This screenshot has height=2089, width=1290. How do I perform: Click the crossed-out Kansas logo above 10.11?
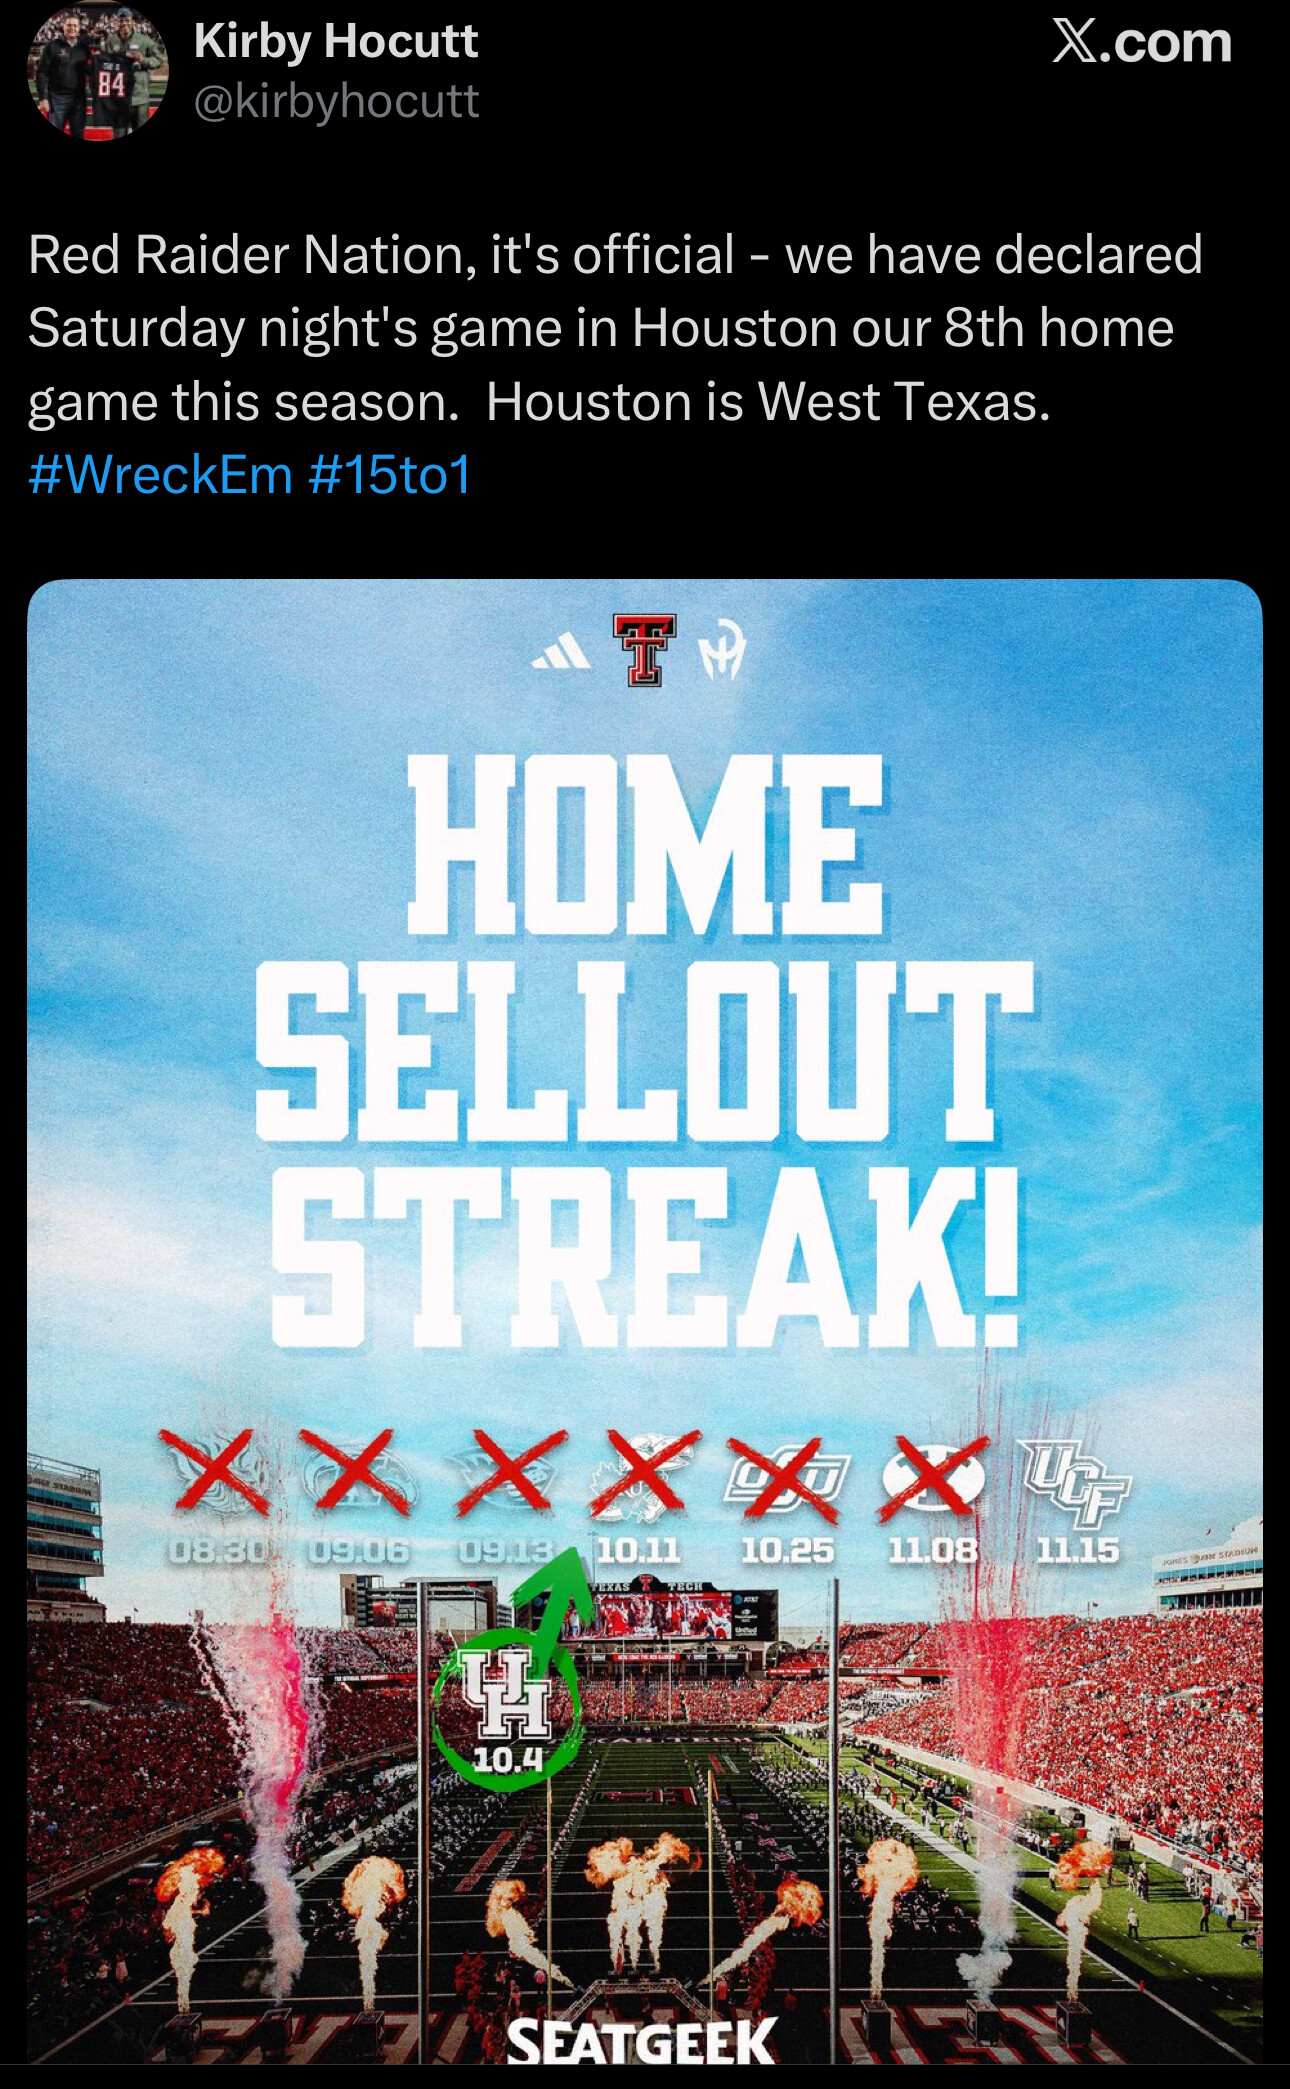(641, 1475)
